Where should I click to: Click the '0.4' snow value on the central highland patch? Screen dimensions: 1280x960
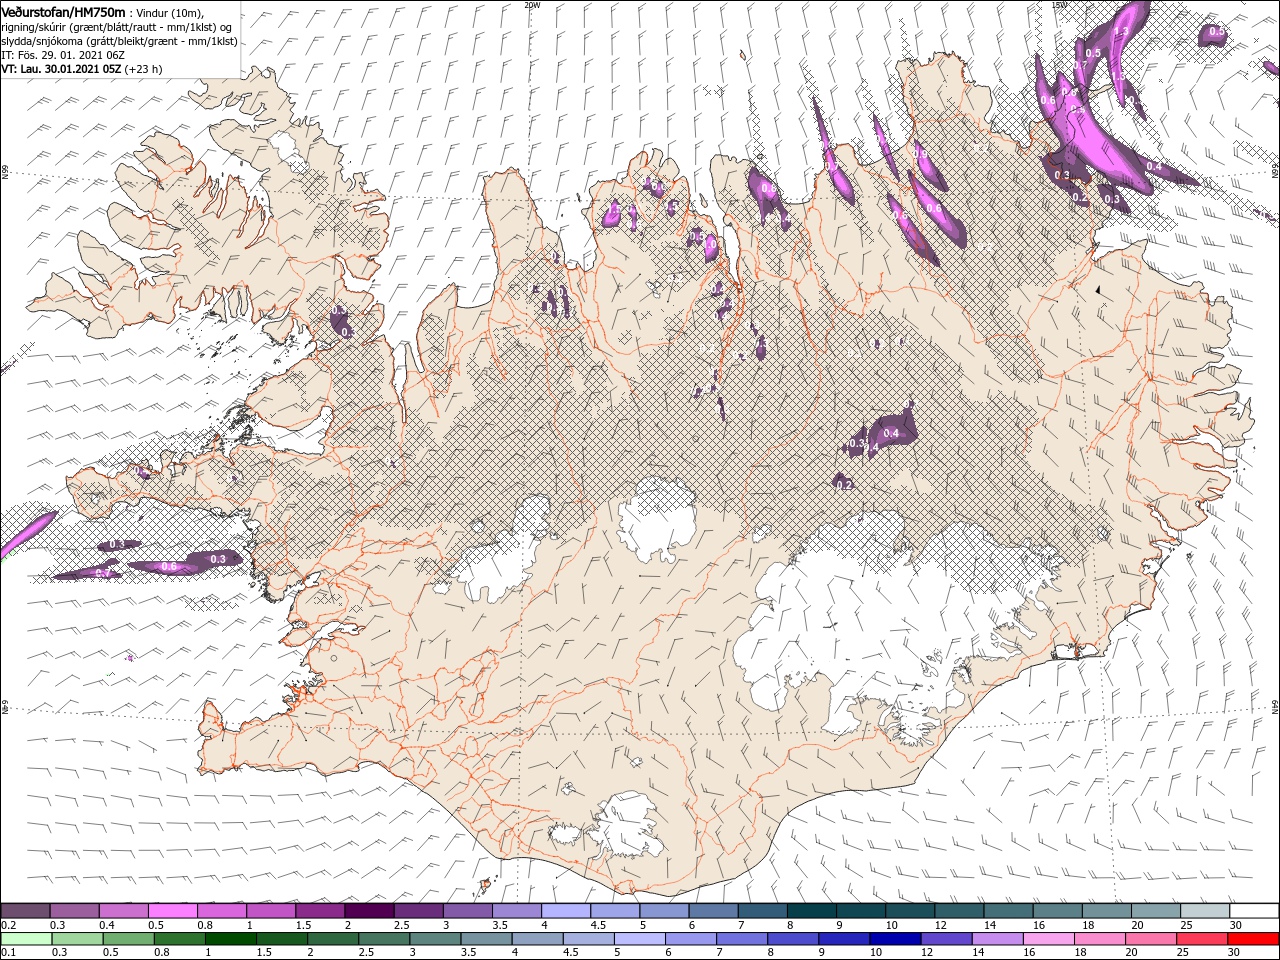[891, 433]
